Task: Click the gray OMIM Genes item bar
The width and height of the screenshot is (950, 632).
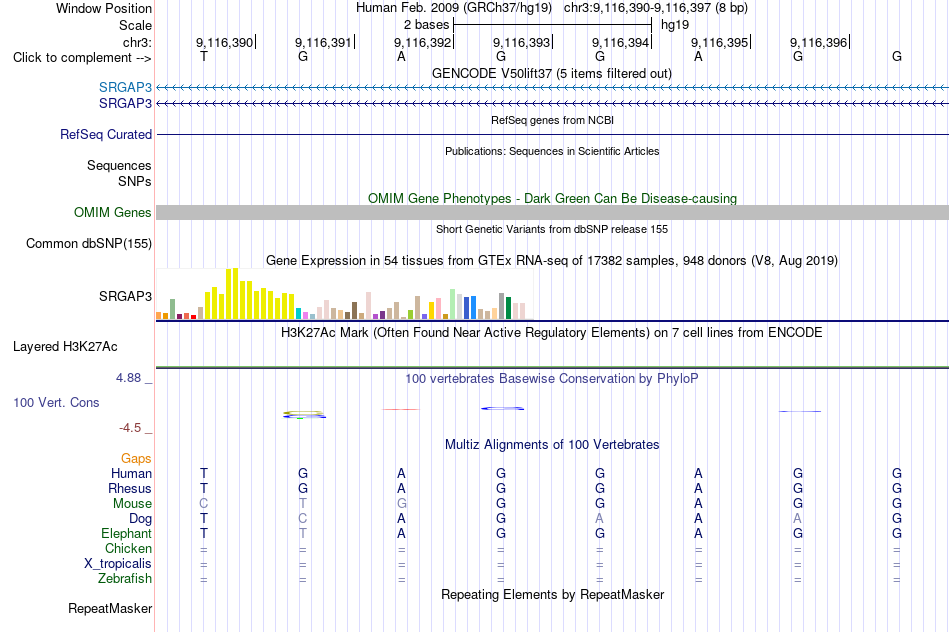Action: coord(553,212)
